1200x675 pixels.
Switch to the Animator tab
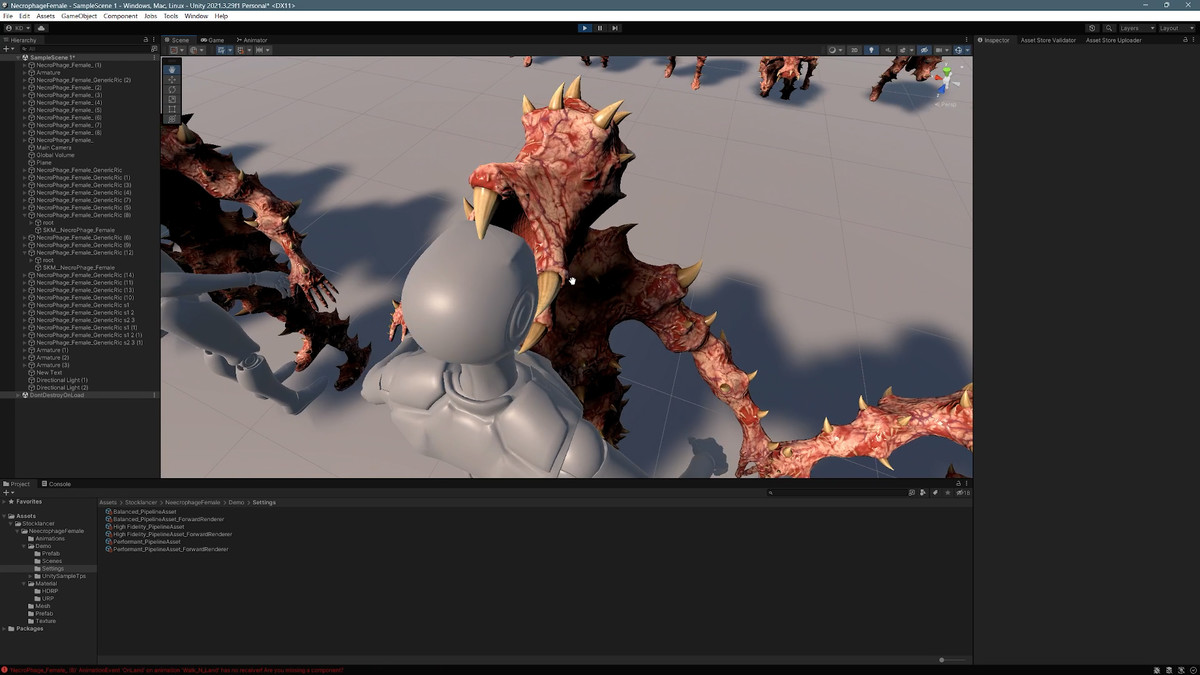[252, 40]
